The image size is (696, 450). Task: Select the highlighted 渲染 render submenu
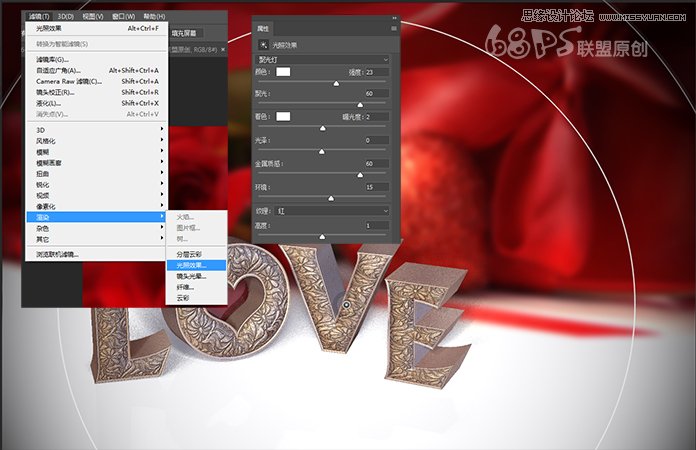(x=97, y=217)
